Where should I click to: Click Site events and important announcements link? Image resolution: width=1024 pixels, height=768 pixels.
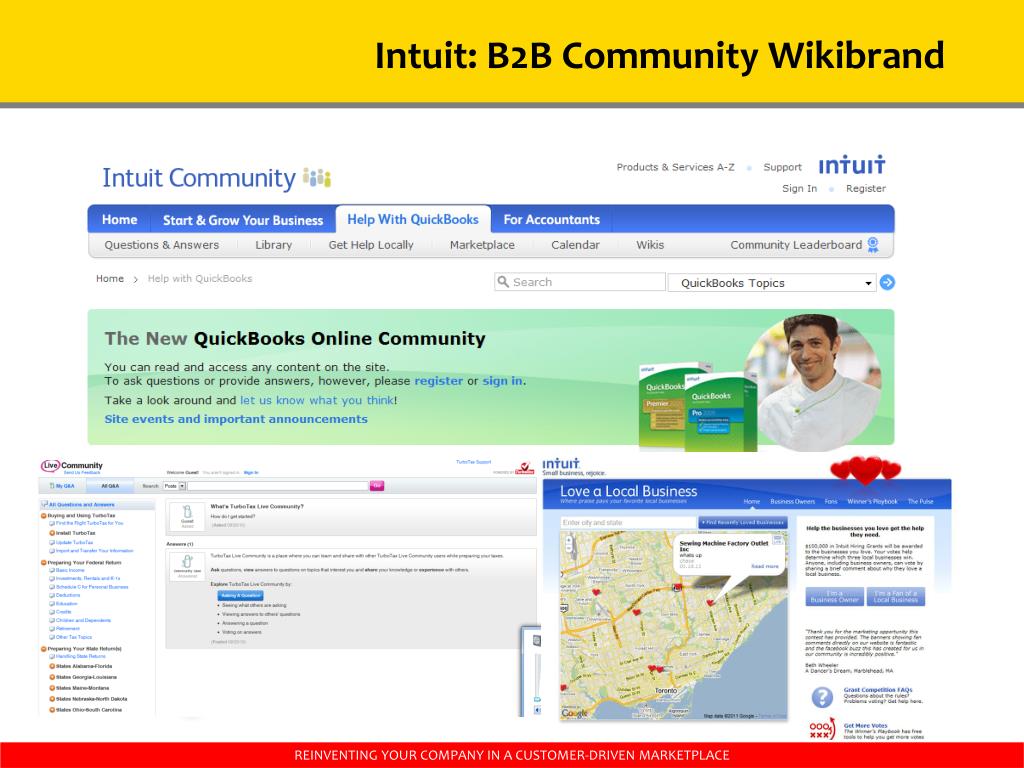236,419
